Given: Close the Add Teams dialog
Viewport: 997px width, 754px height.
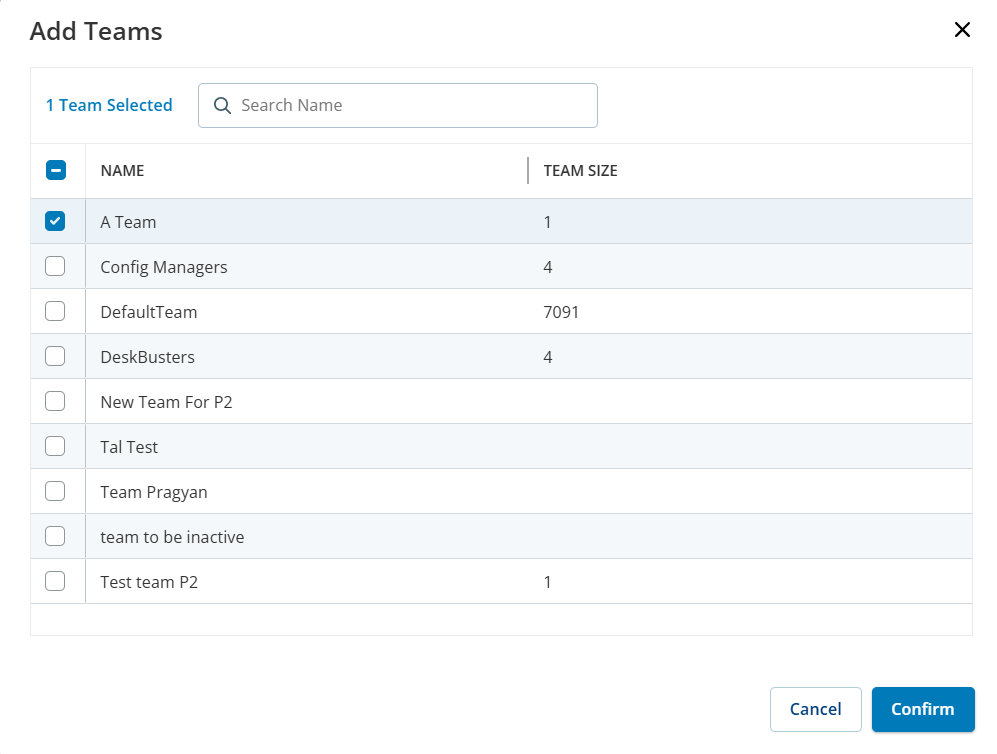Looking at the screenshot, I should point(962,30).
